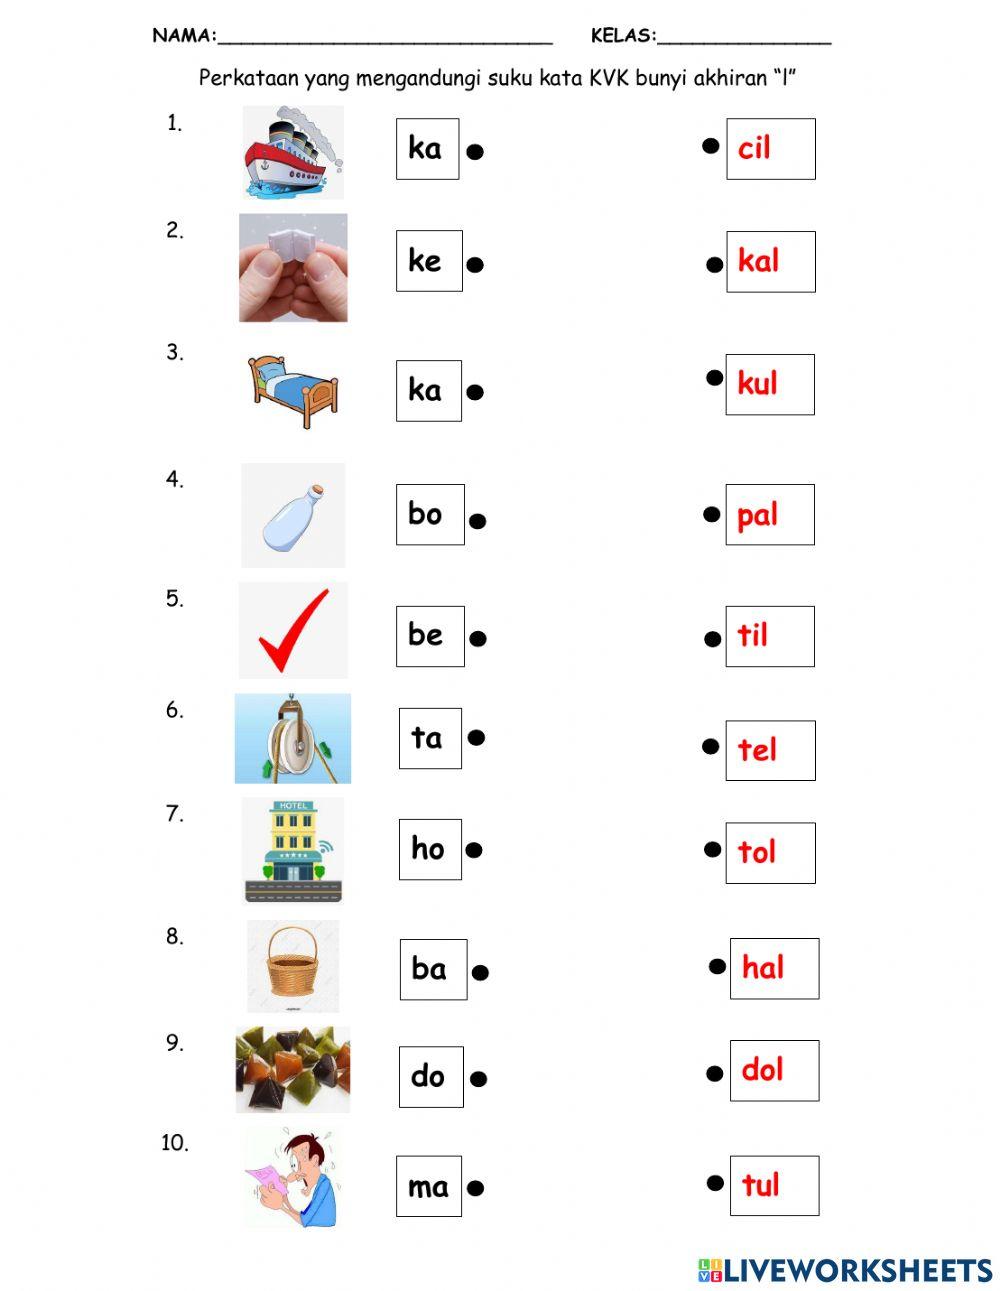Select the hotel building image

[x=293, y=849]
